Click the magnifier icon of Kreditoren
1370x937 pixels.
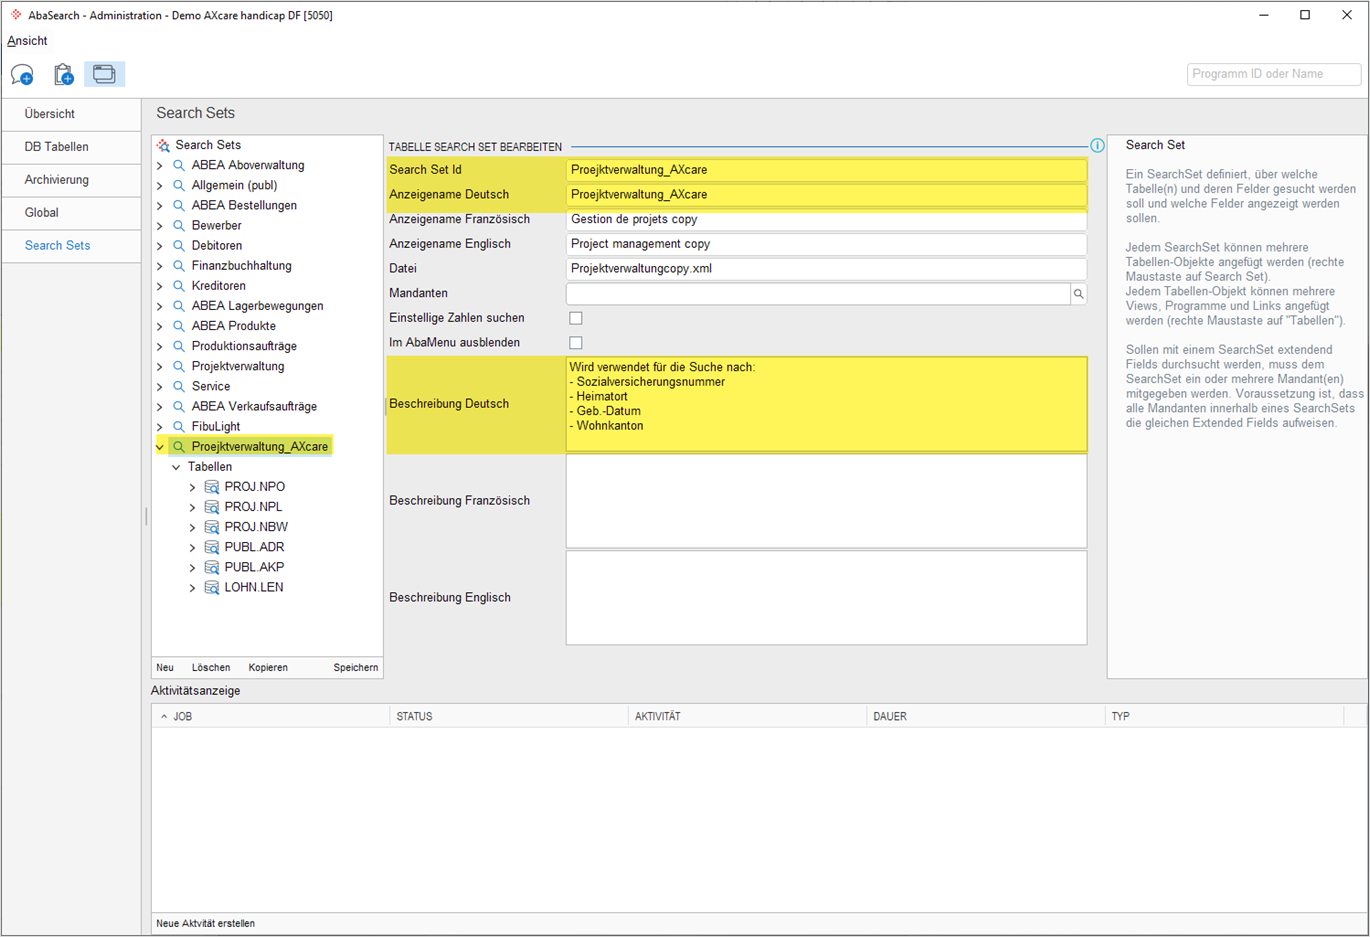179,286
